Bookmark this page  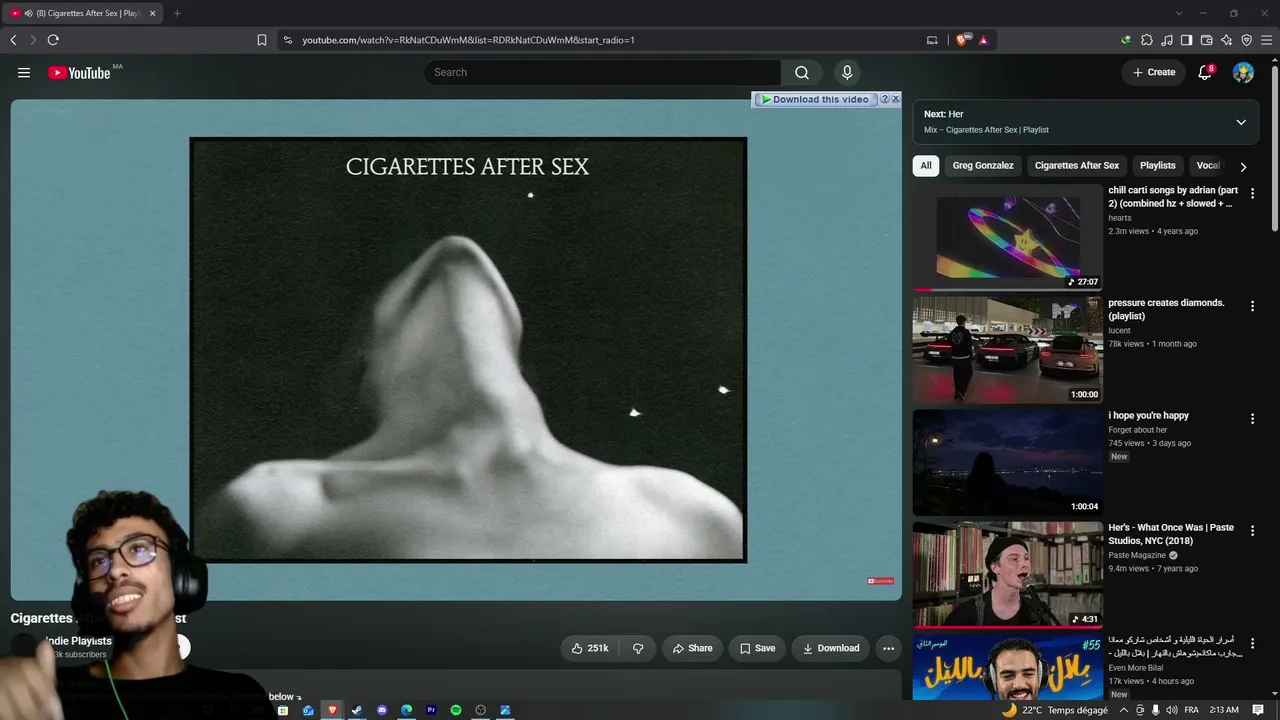tap(262, 40)
